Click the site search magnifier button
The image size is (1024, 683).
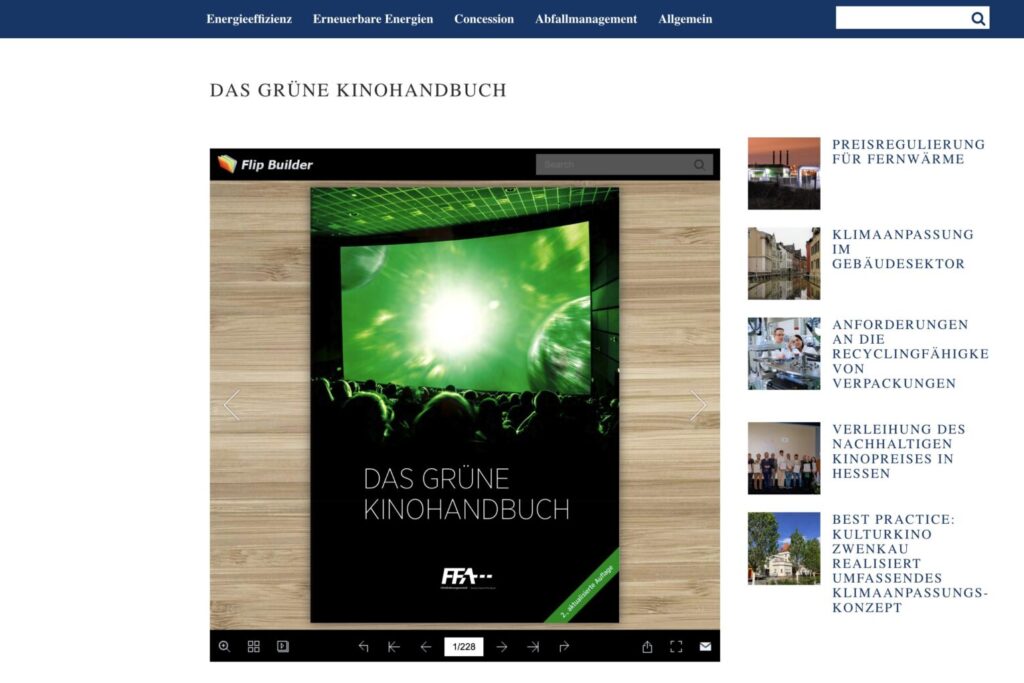pyautogui.click(x=978, y=19)
